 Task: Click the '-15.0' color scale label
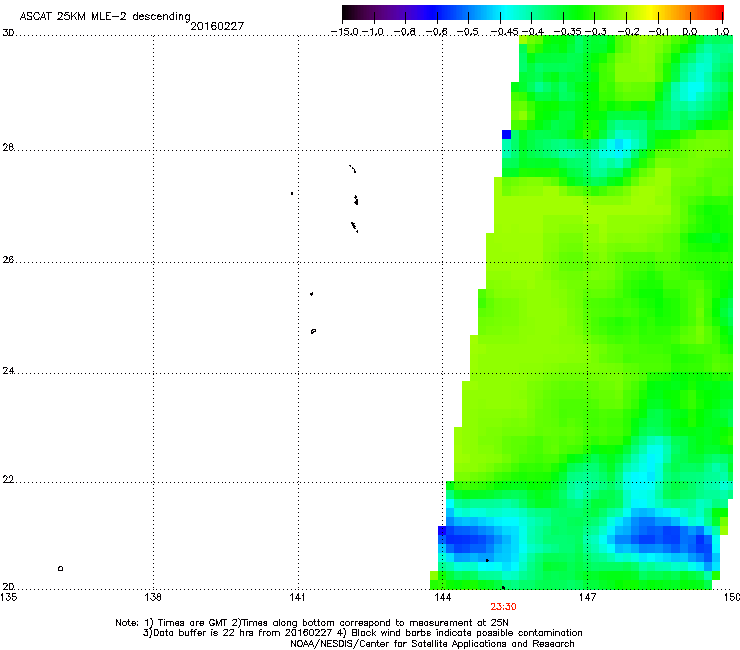coord(345,32)
